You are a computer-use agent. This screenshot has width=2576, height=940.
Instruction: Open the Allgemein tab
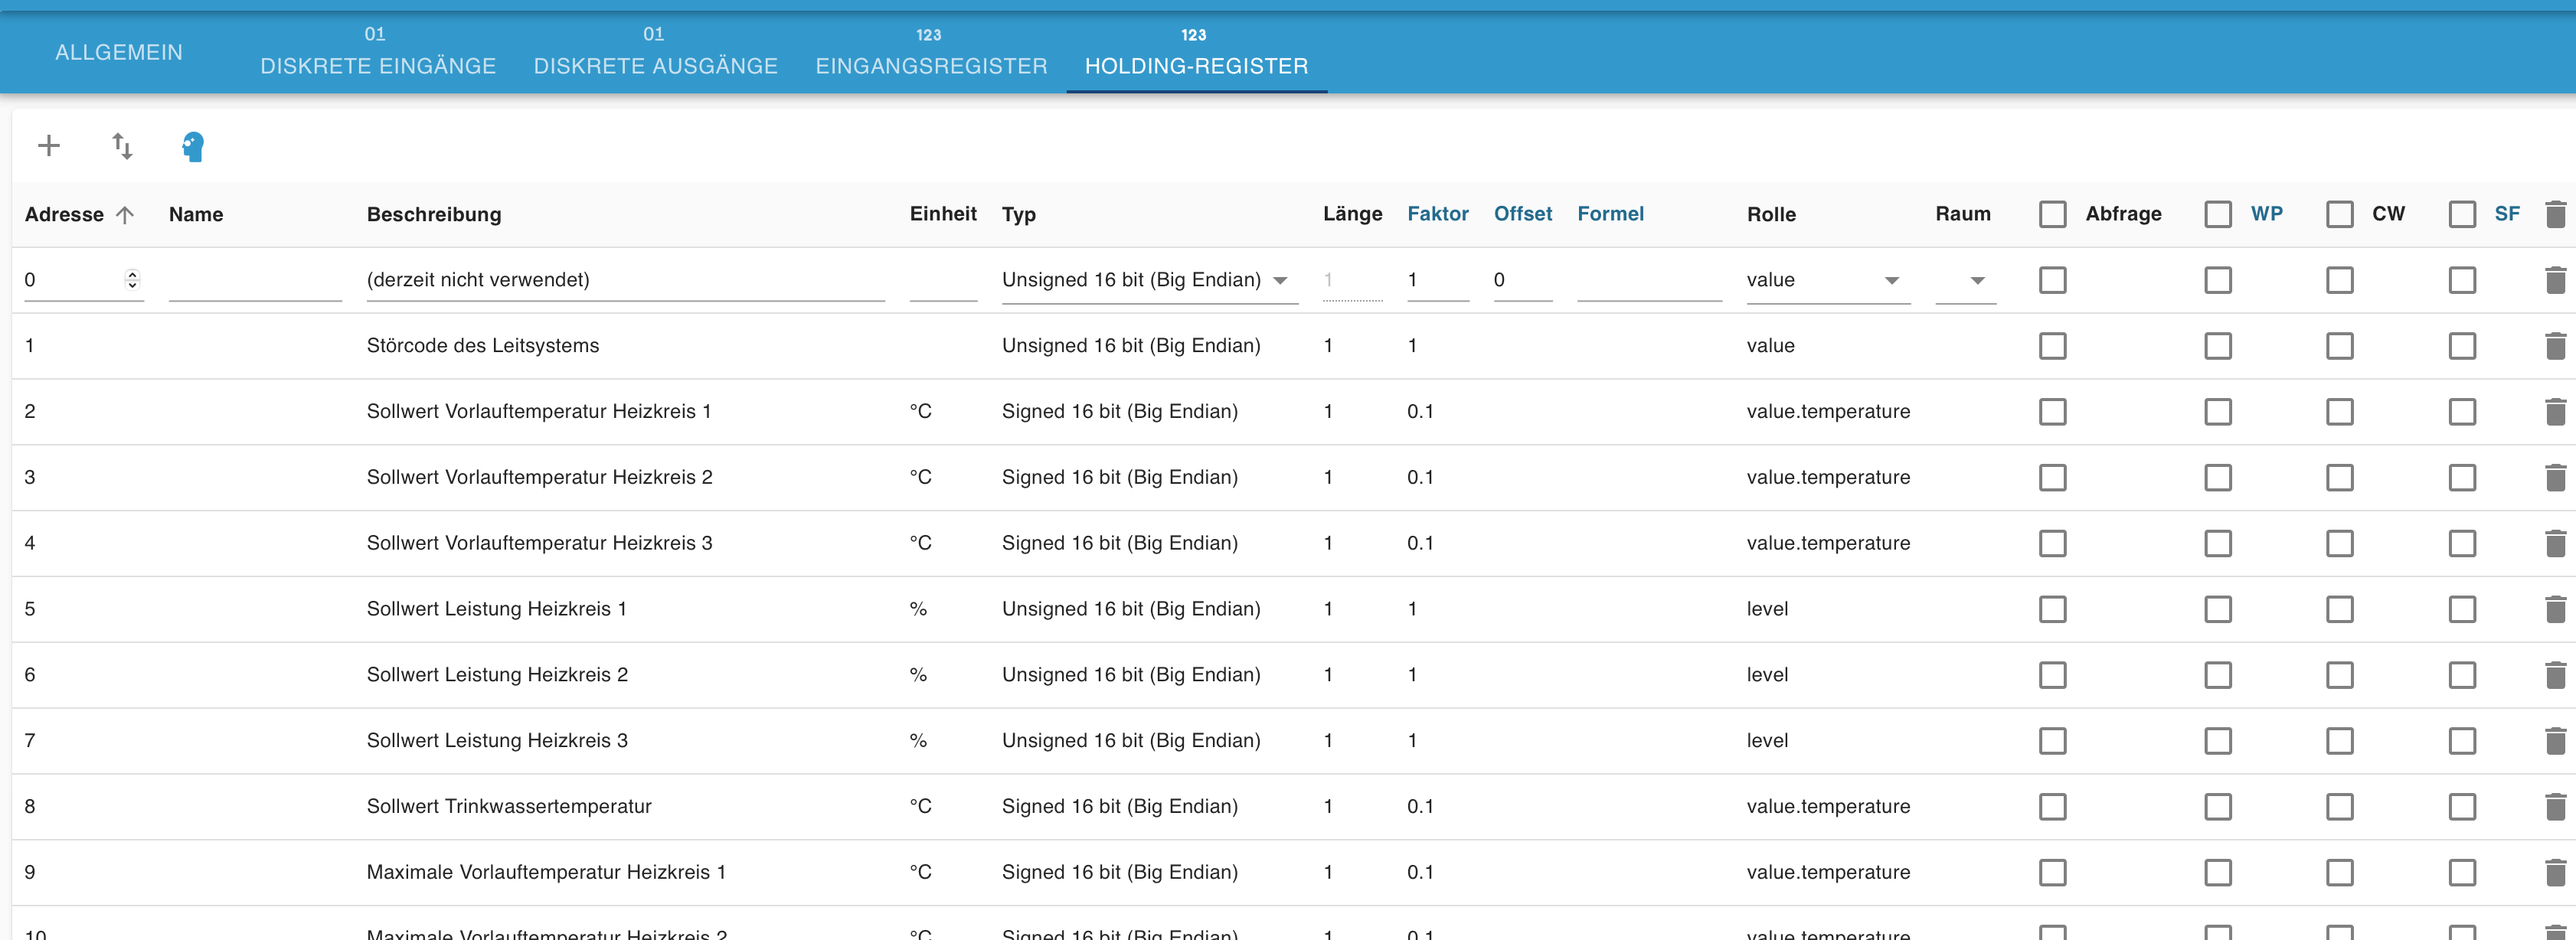(x=119, y=52)
